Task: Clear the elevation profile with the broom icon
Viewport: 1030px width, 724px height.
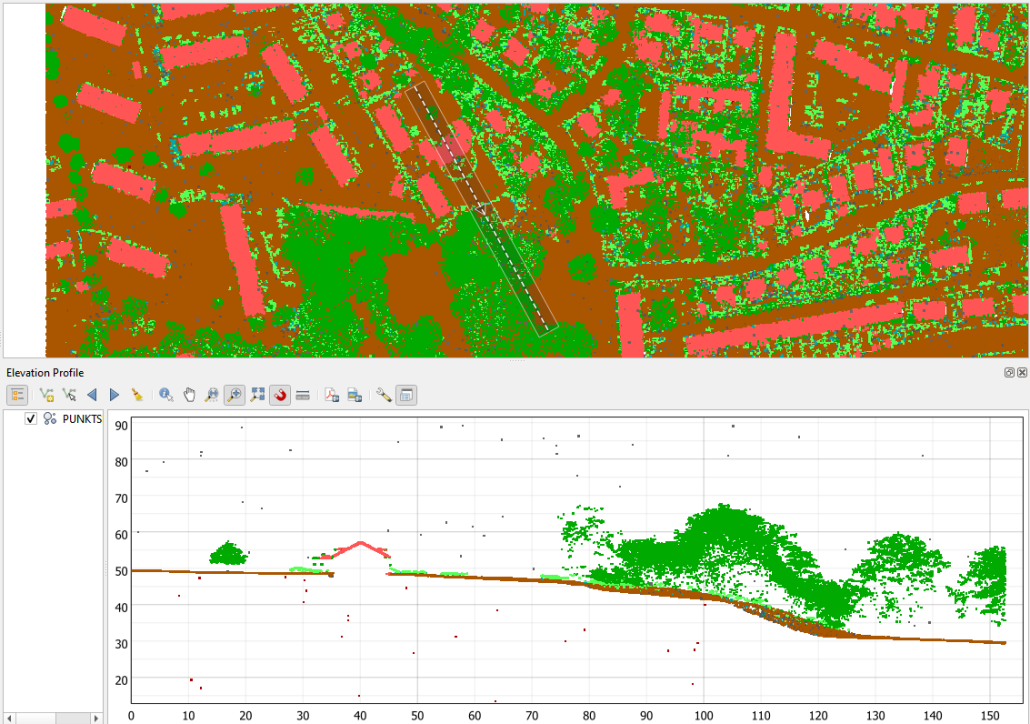Action: (x=136, y=394)
